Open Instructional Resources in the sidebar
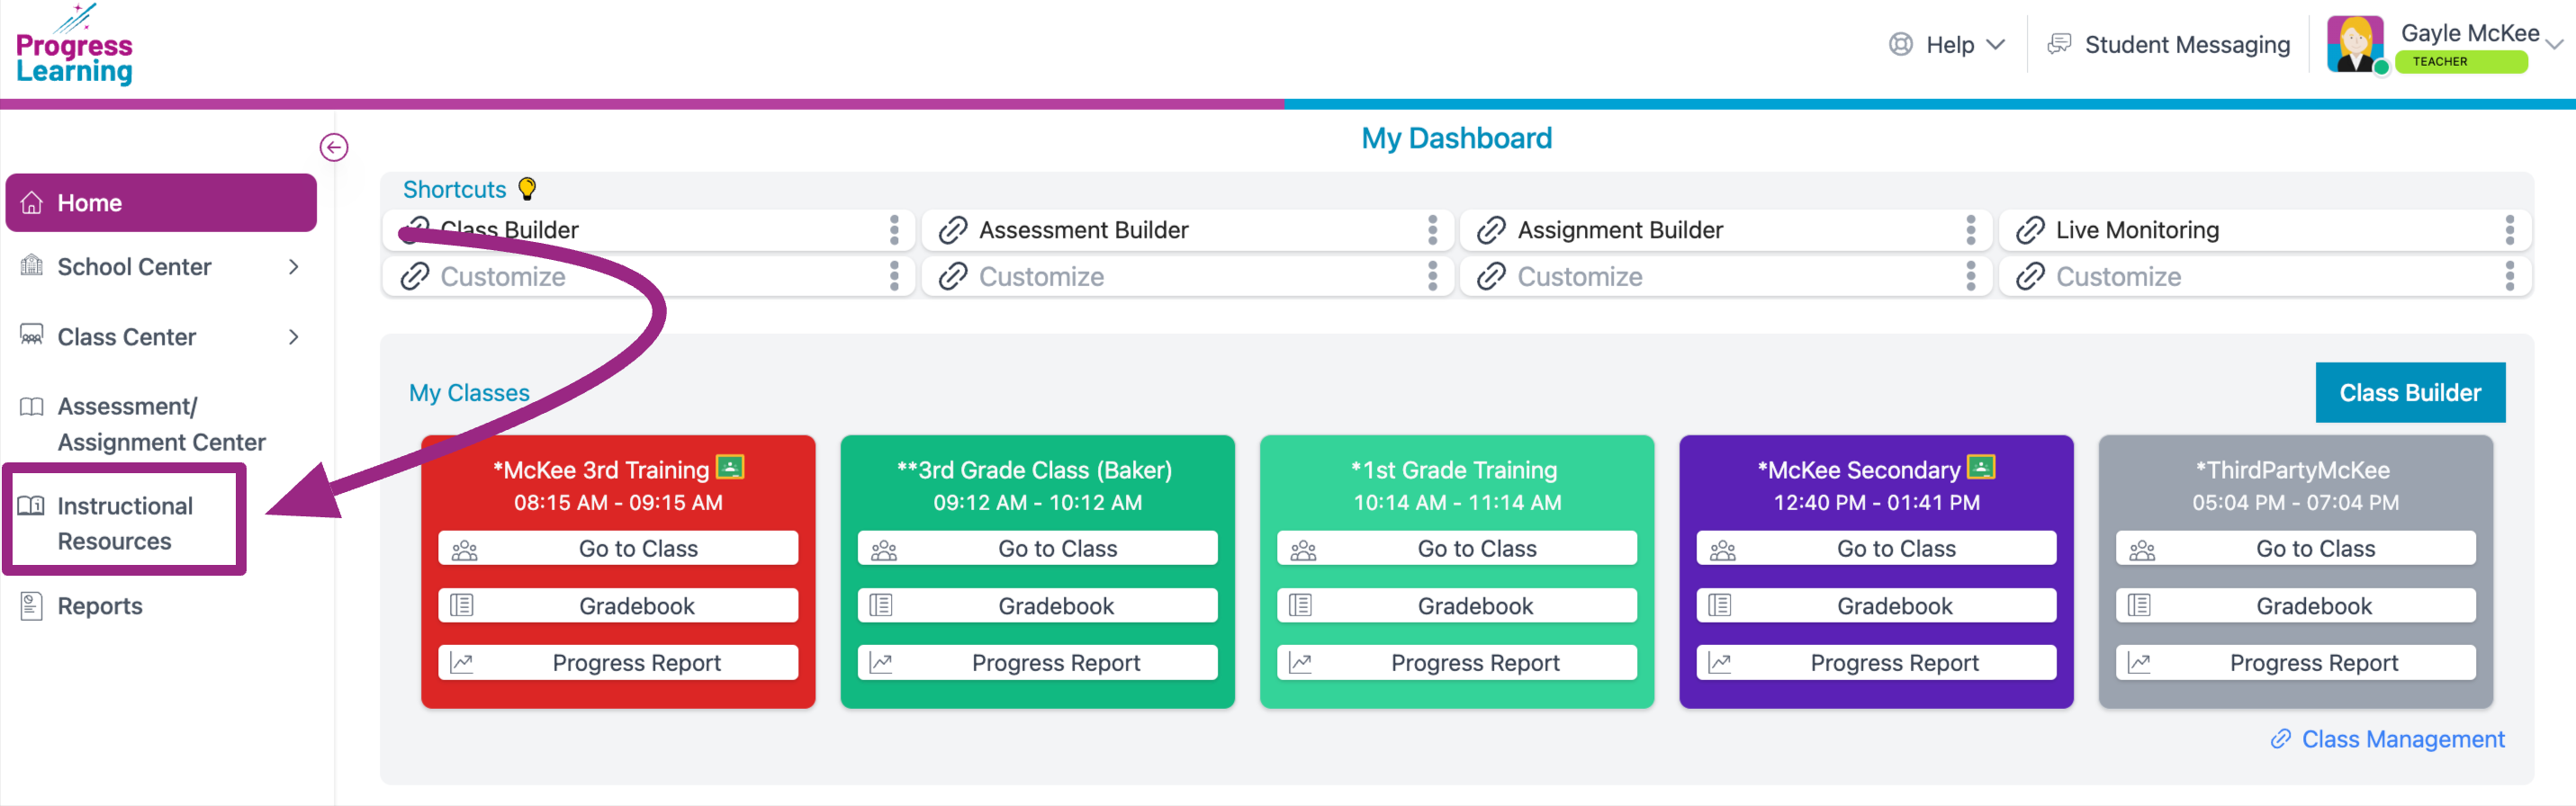The image size is (2576, 806). coord(124,522)
